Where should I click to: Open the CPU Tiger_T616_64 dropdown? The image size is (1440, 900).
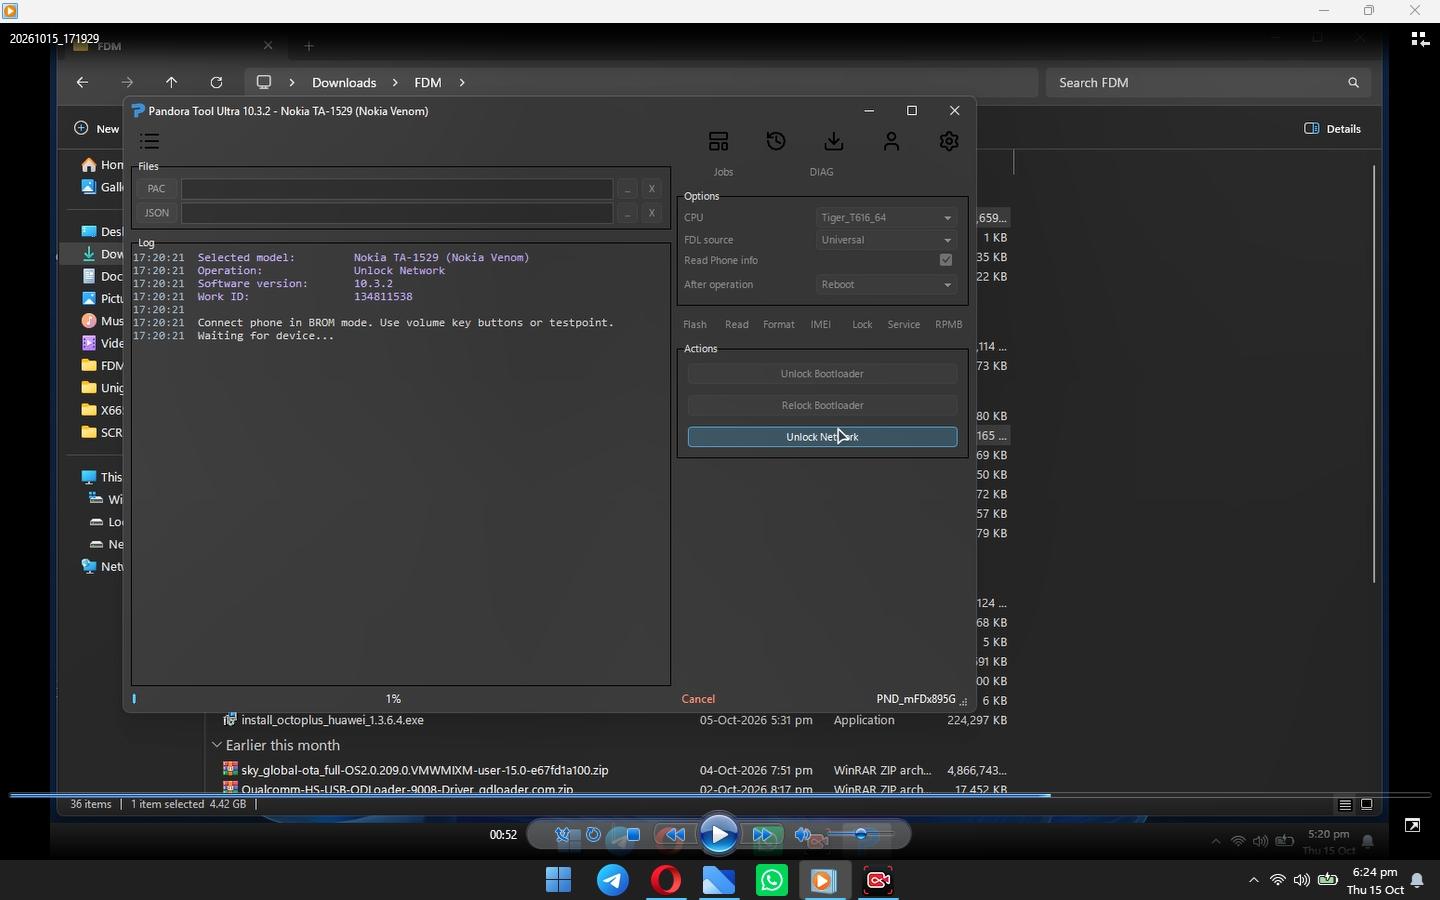click(x=887, y=217)
